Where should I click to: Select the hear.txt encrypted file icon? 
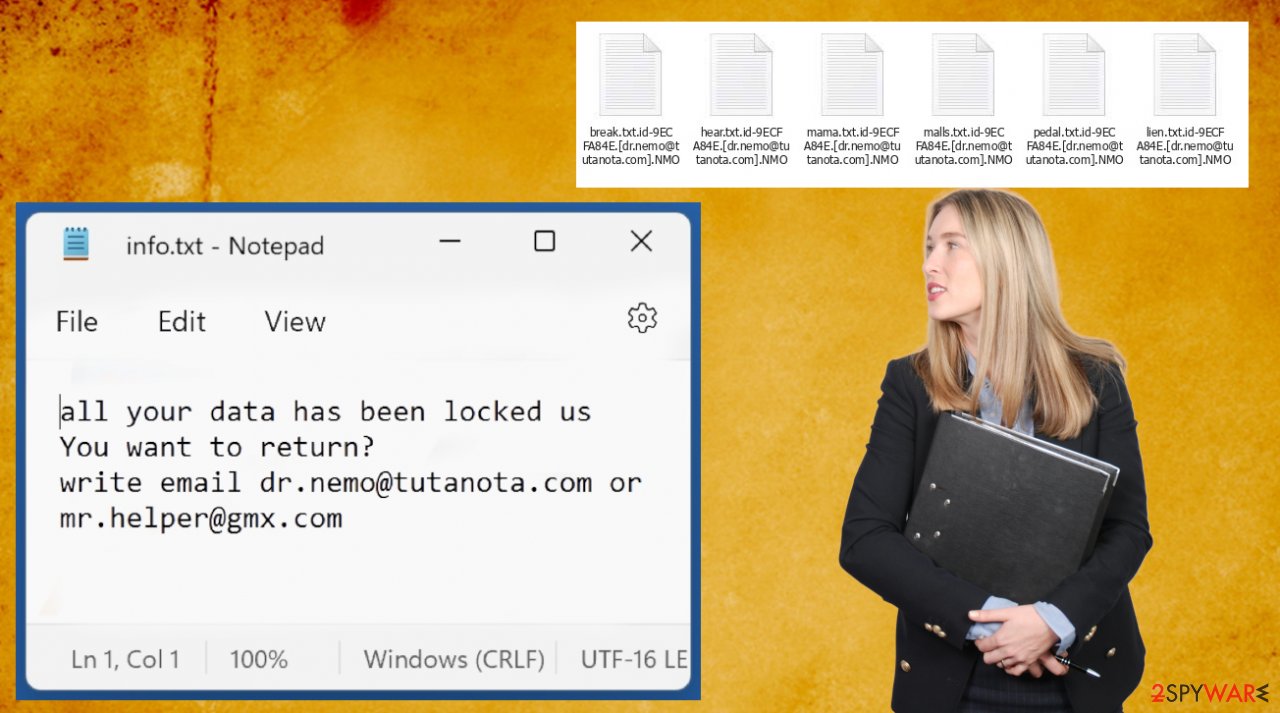pos(741,75)
